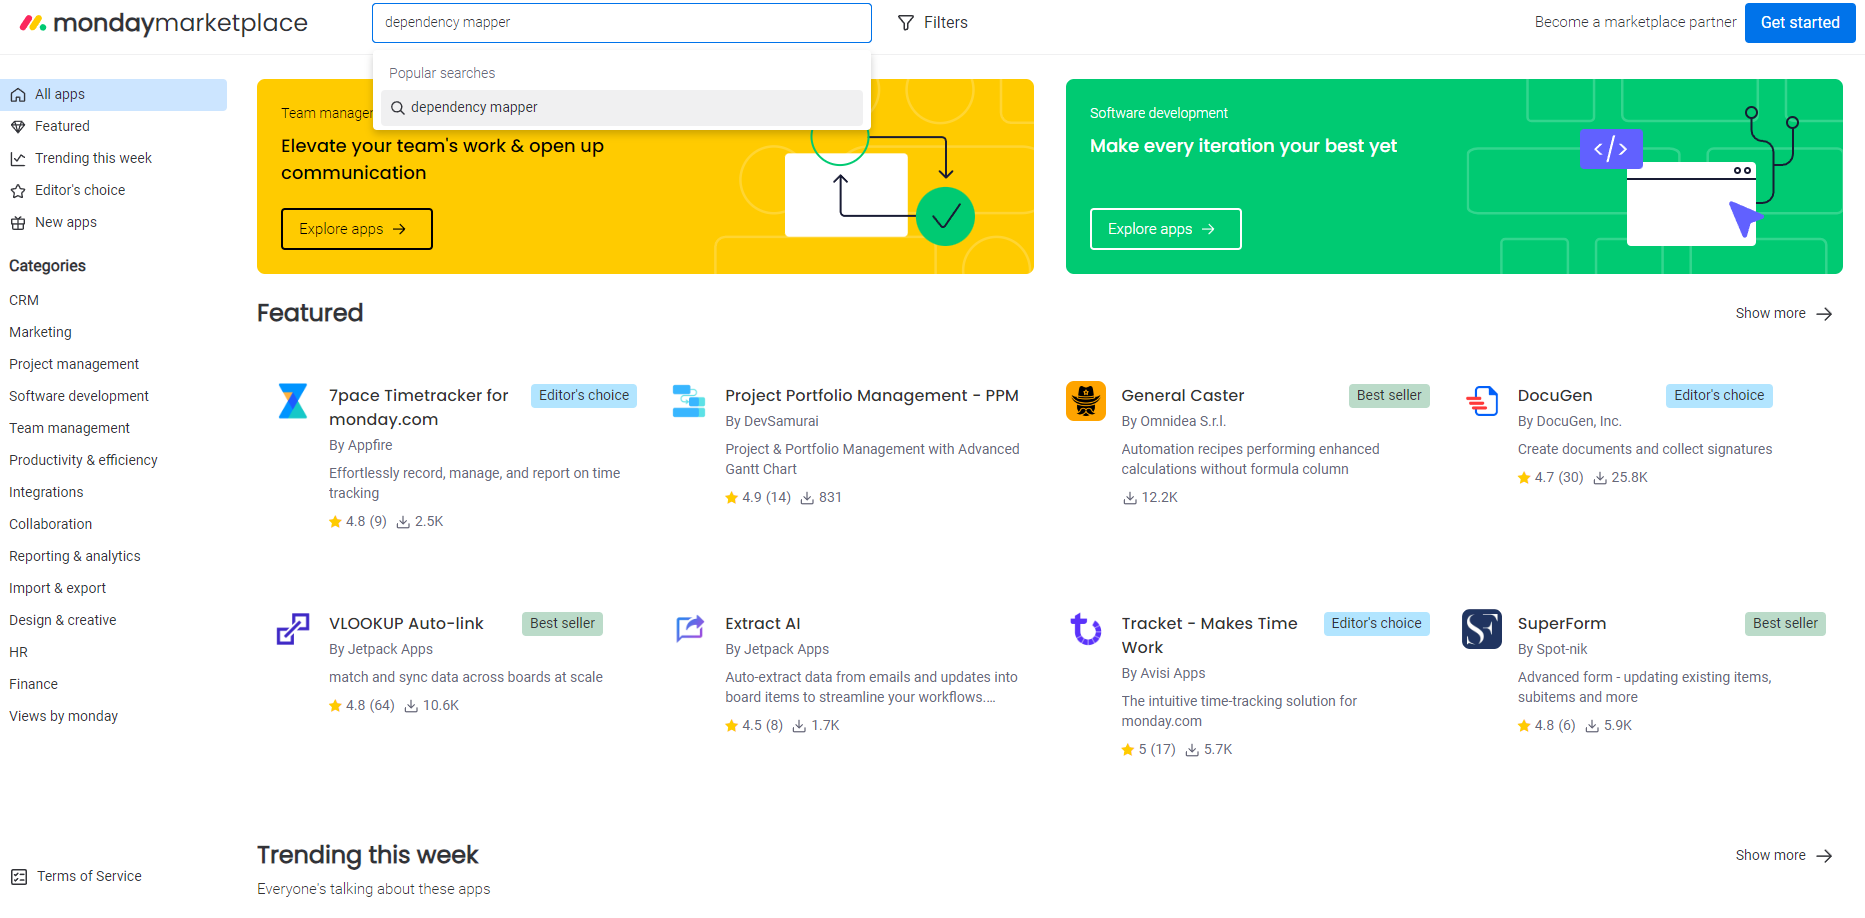Click the Tracket app icon
1865x918 pixels.
(1085, 629)
